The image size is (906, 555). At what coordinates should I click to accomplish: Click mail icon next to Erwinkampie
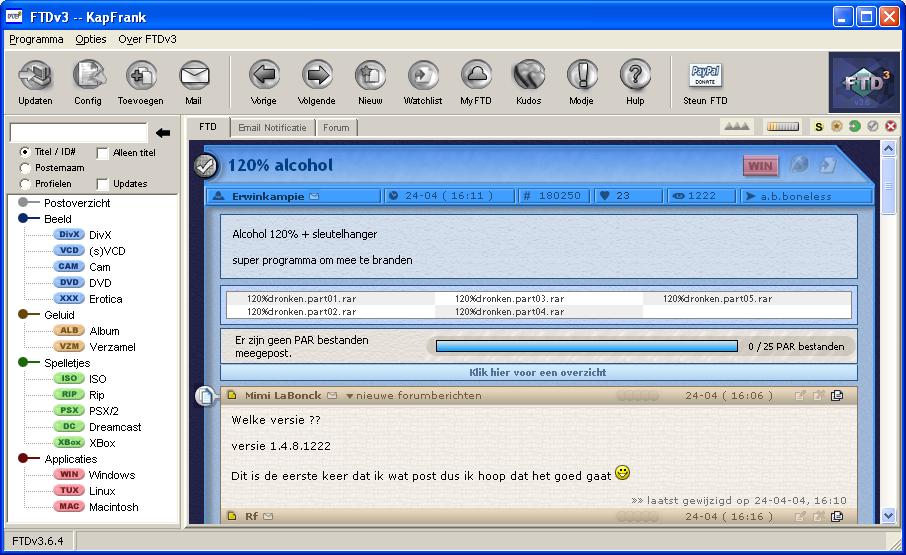(314, 196)
